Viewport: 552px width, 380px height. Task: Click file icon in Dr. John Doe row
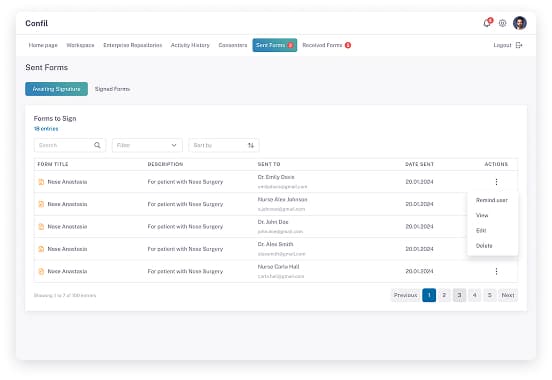(41, 226)
